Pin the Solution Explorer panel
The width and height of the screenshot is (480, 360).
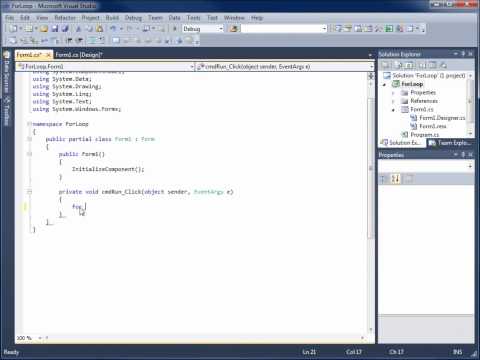point(463,54)
